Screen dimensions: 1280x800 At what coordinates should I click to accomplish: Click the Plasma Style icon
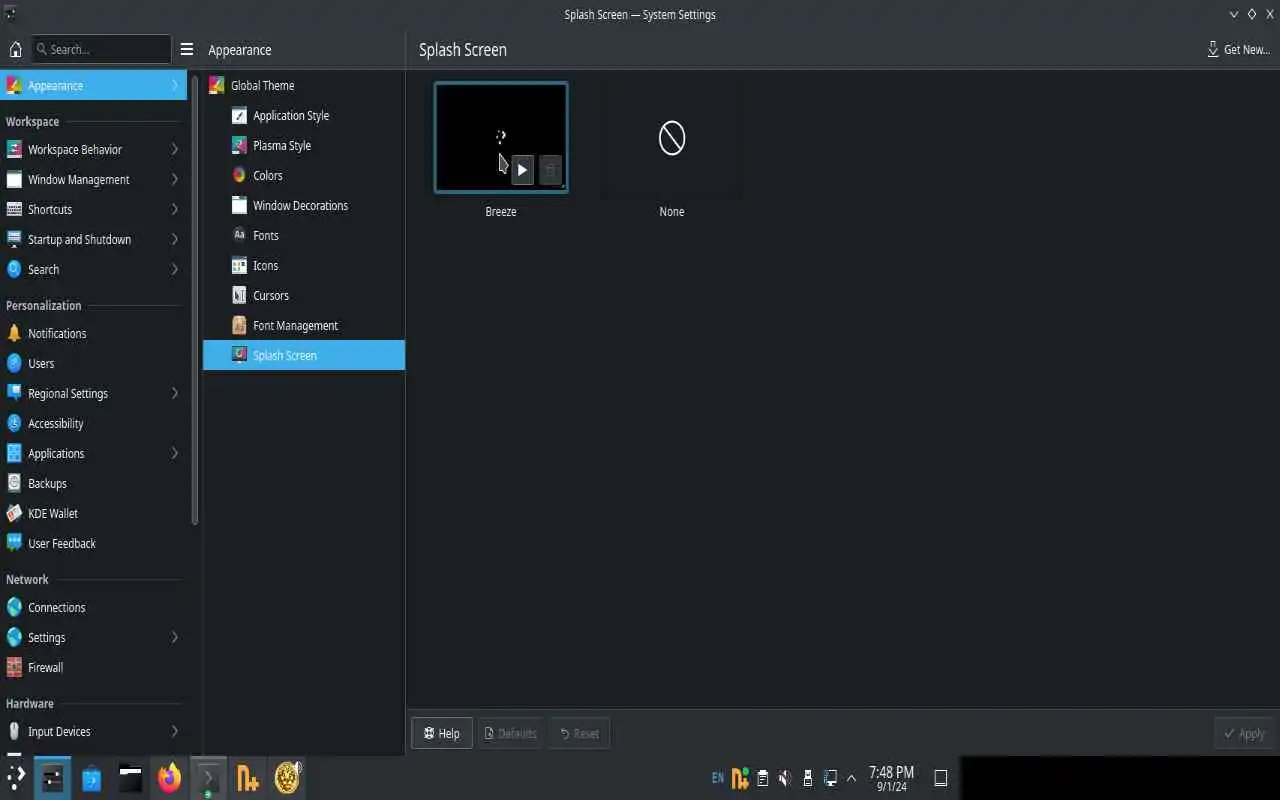(239, 146)
